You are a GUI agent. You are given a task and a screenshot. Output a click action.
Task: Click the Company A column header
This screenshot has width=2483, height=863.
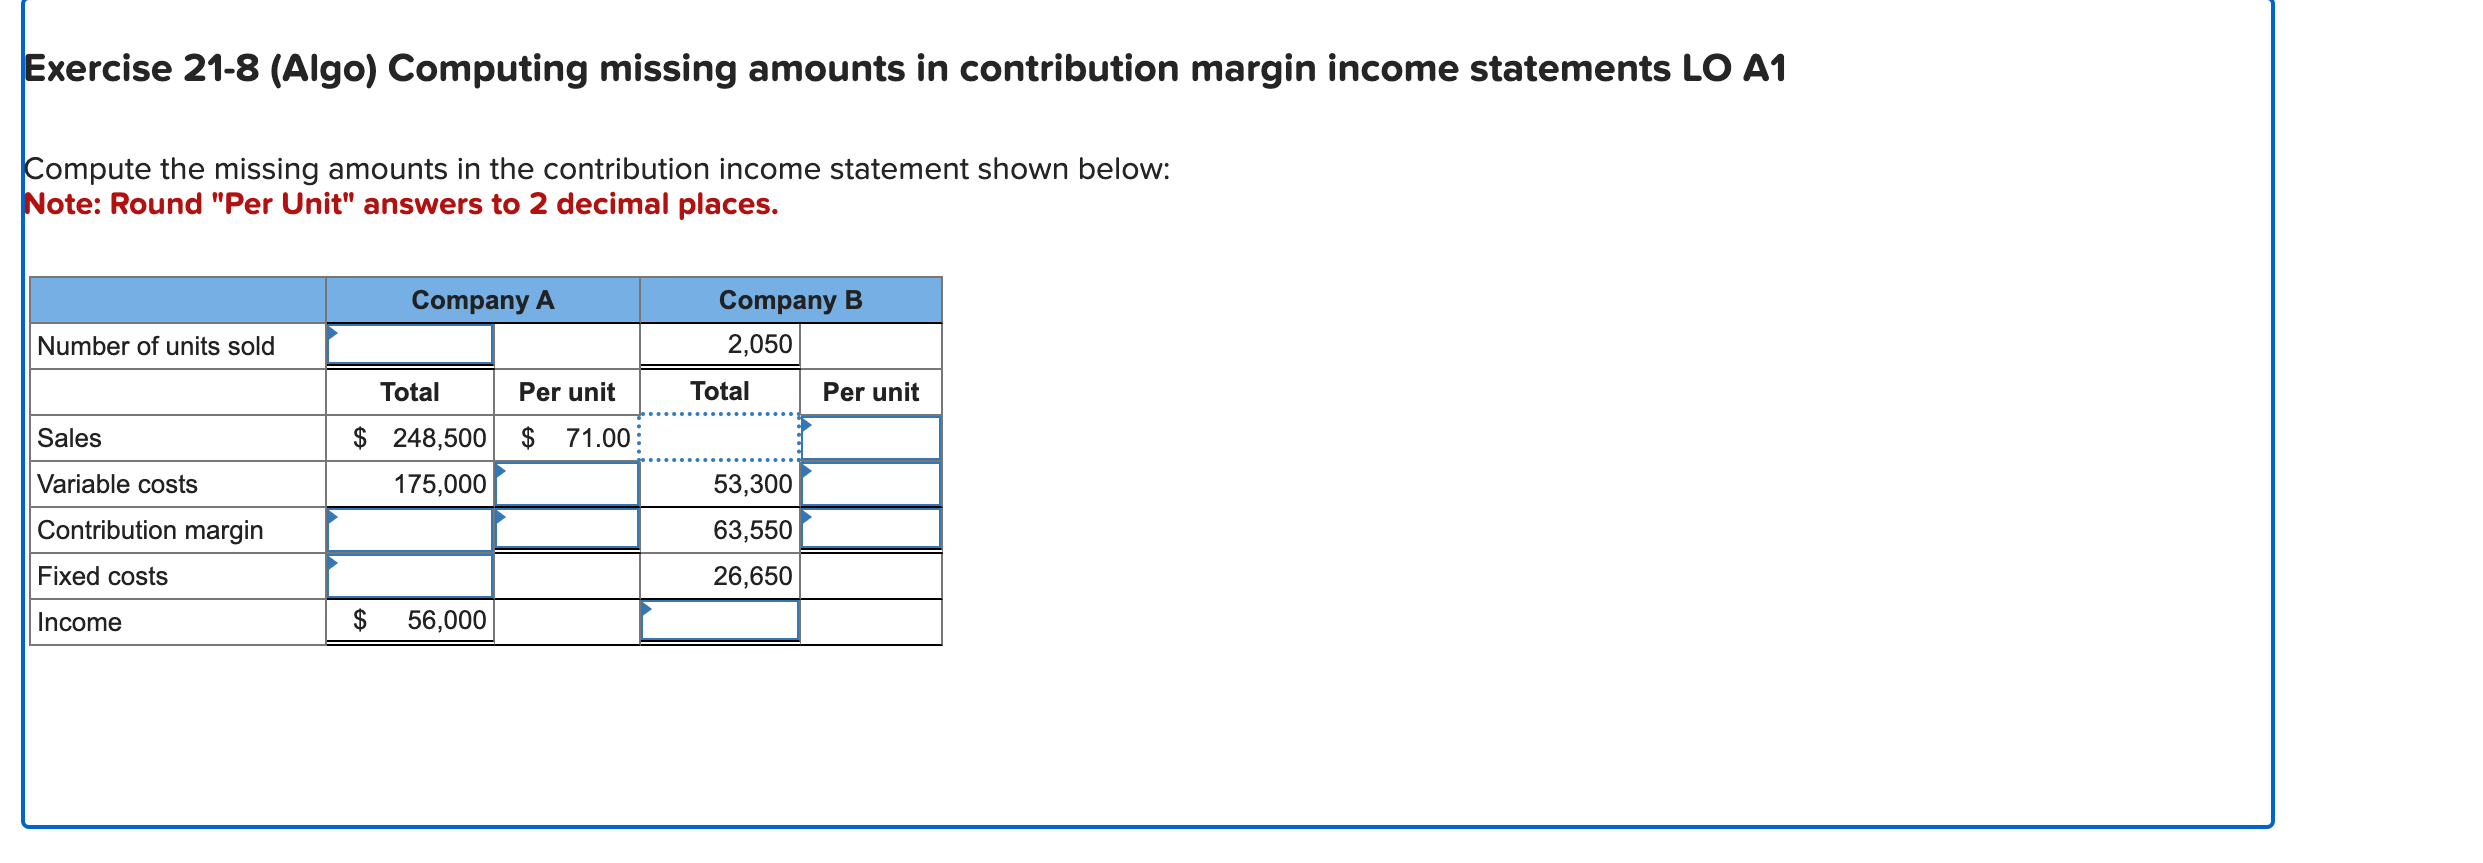(x=483, y=298)
